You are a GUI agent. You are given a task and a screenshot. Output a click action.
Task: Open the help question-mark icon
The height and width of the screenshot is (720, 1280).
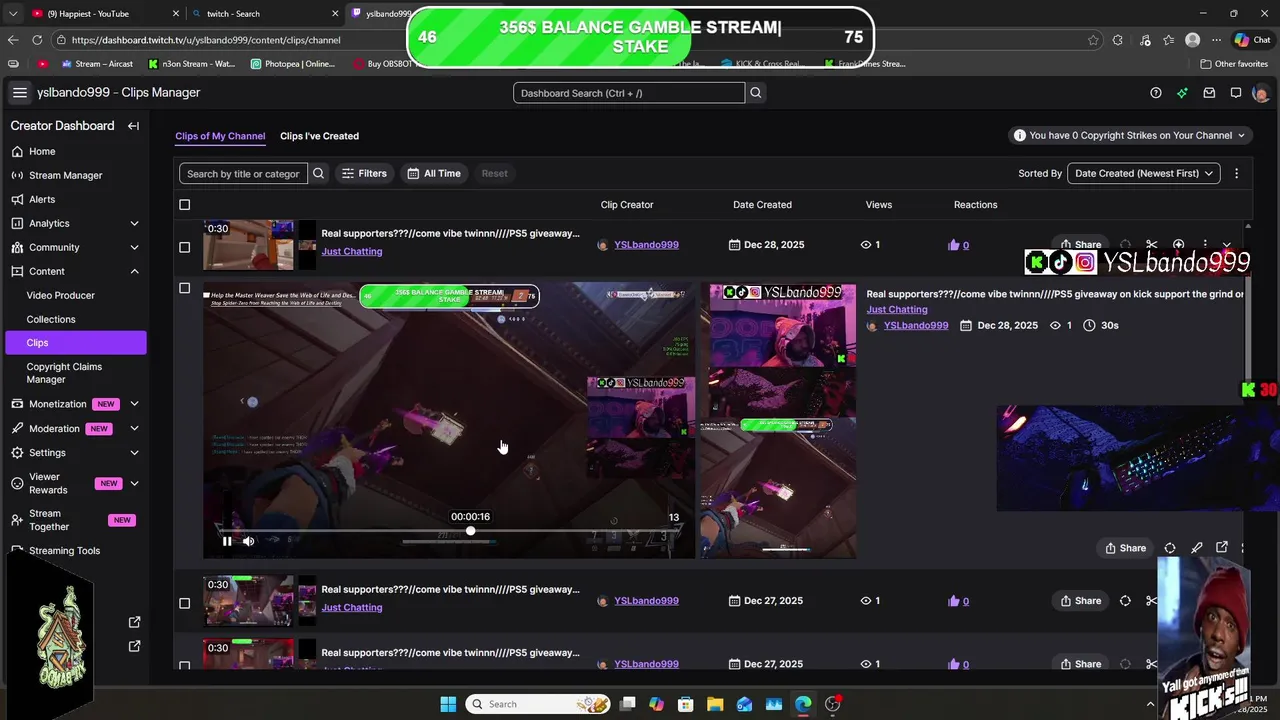pyautogui.click(x=1156, y=93)
